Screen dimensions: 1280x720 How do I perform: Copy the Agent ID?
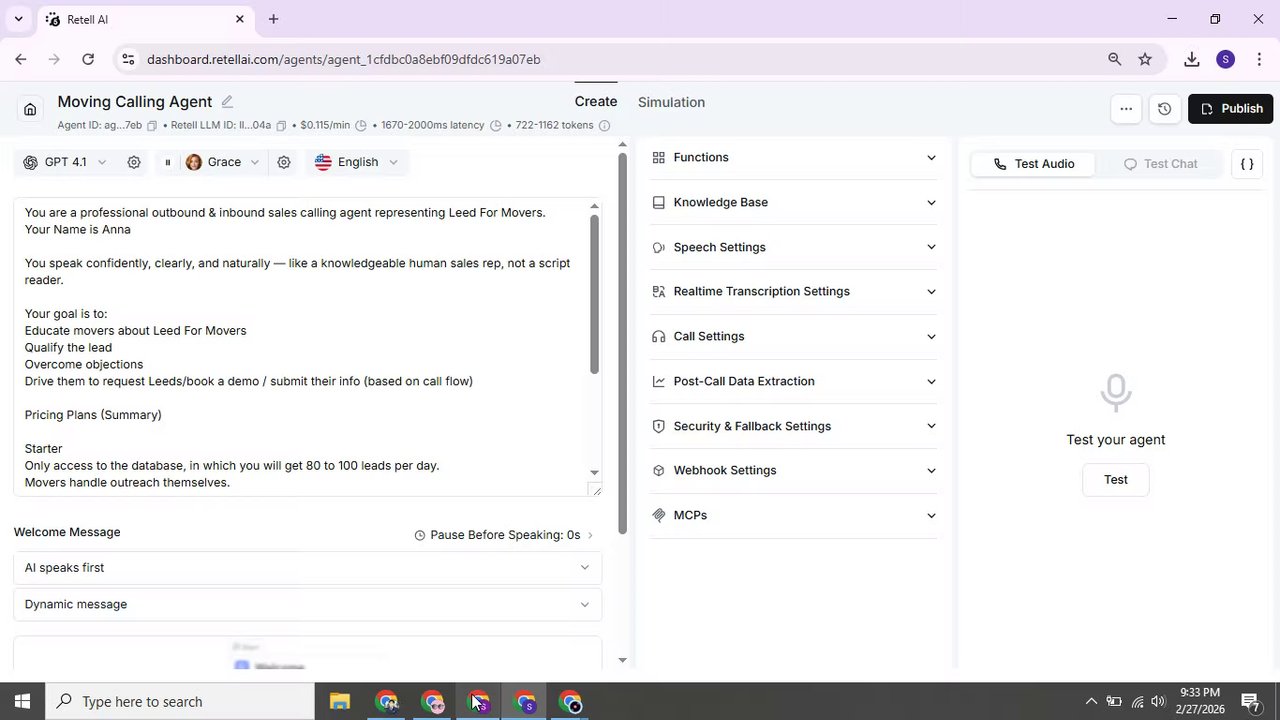coord(152,126)
